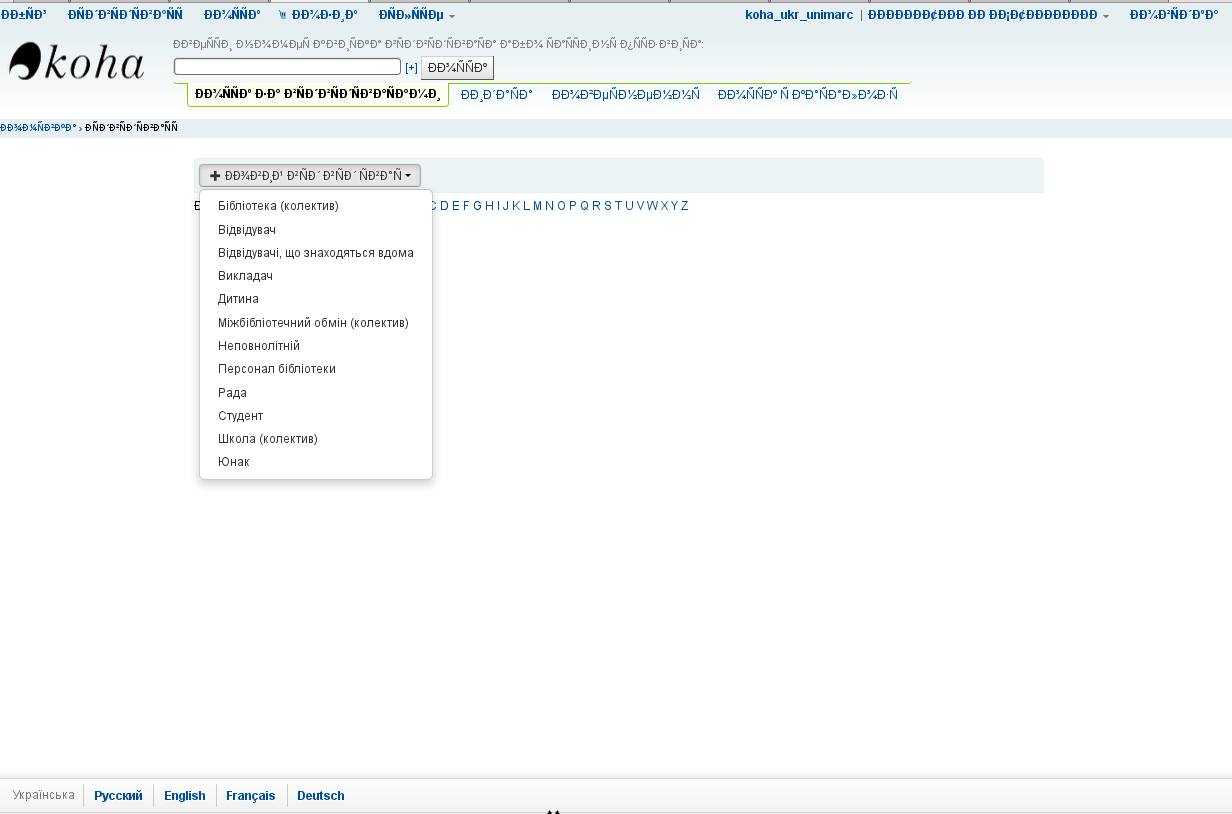Image resolution: width=1232 pixels, height=814 pixels.
Task: Select 'Студент' patron type
Action: 241,416
